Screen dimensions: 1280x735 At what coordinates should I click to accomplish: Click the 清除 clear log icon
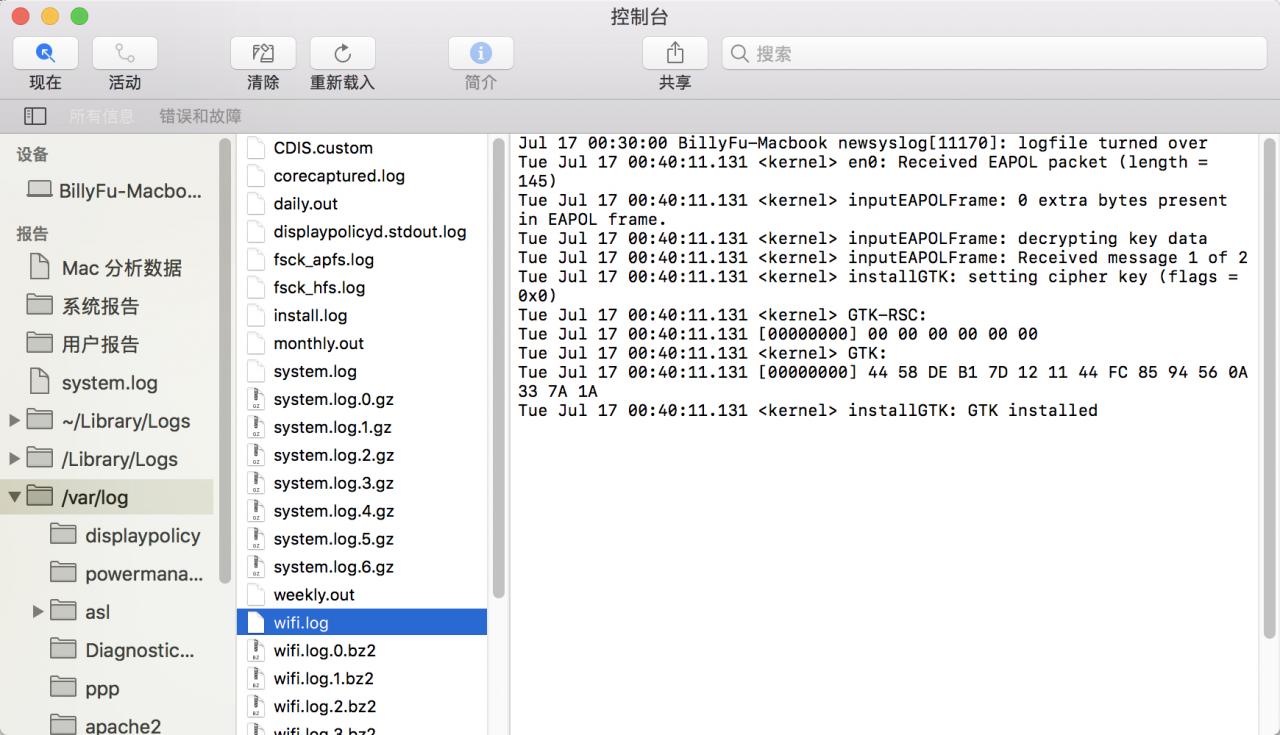[262, 52]
